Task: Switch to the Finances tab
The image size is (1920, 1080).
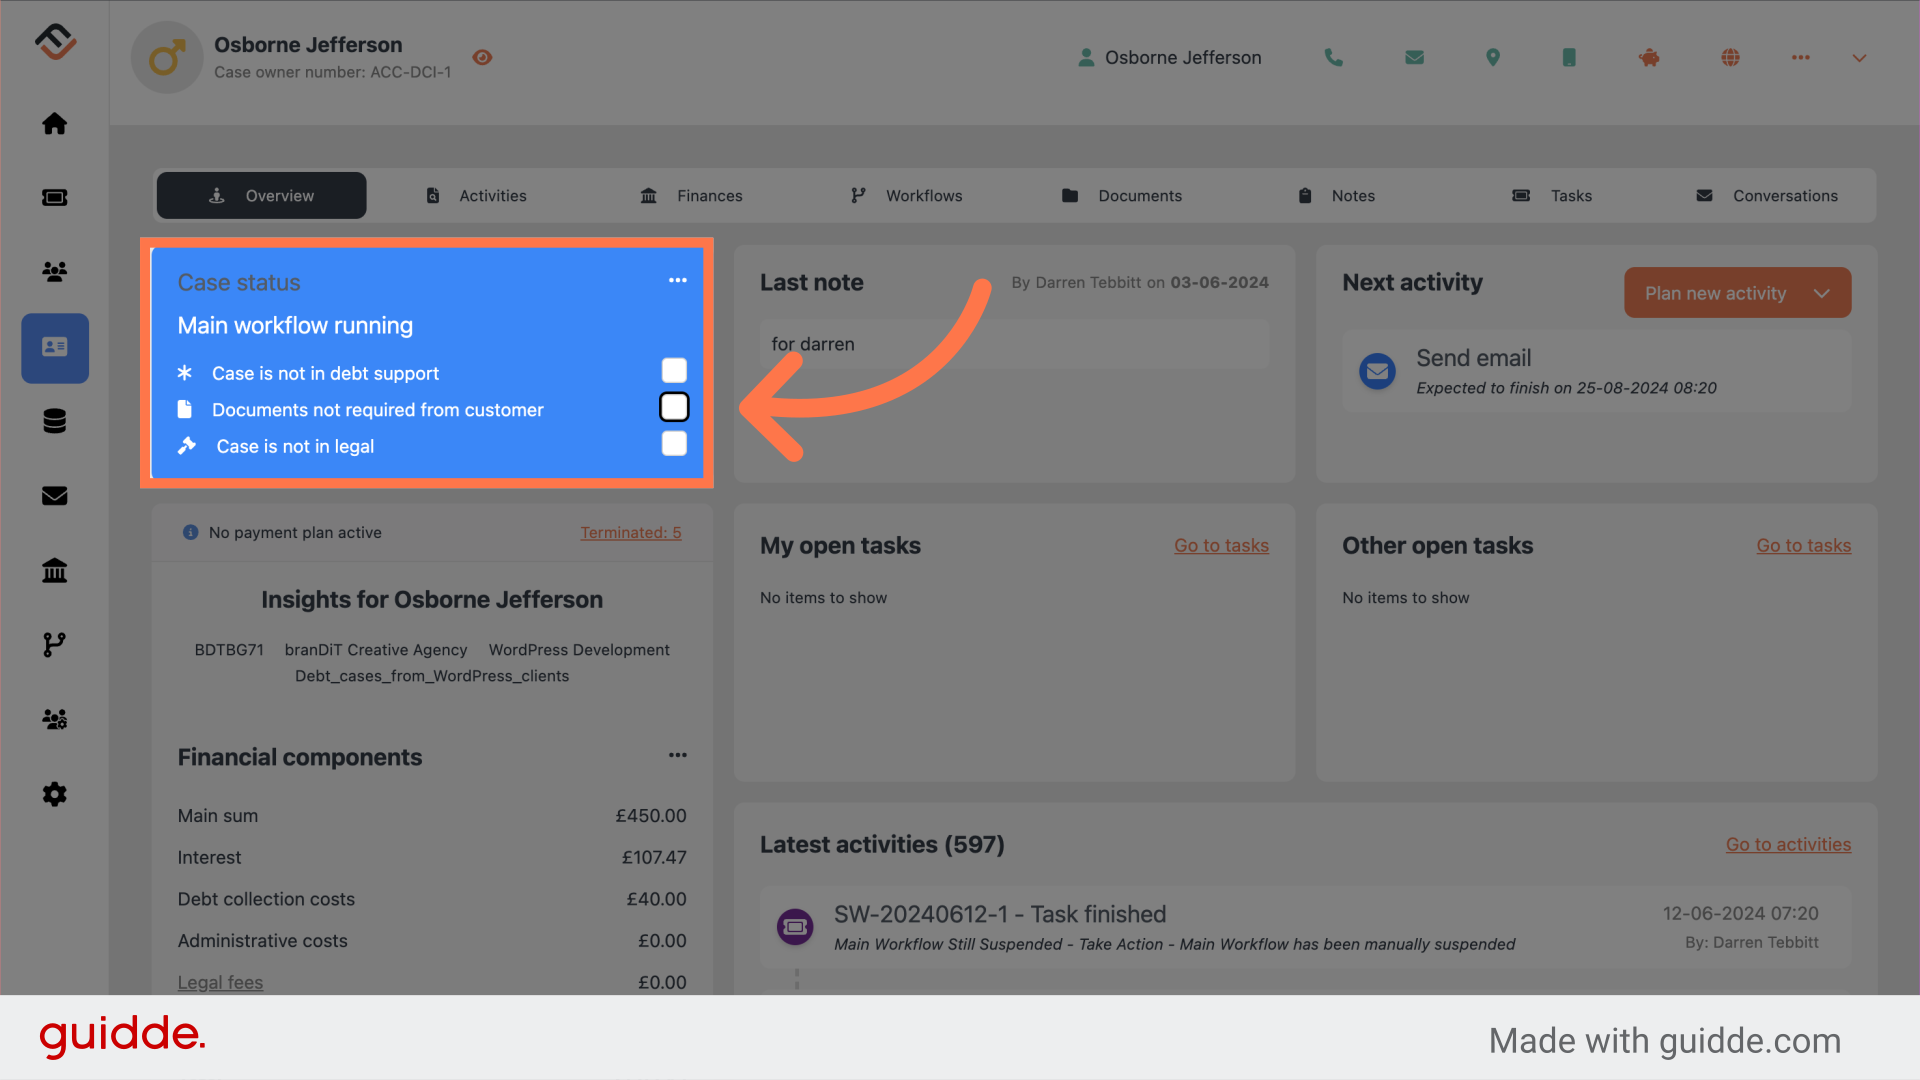Action: click(x=691, y=196)
